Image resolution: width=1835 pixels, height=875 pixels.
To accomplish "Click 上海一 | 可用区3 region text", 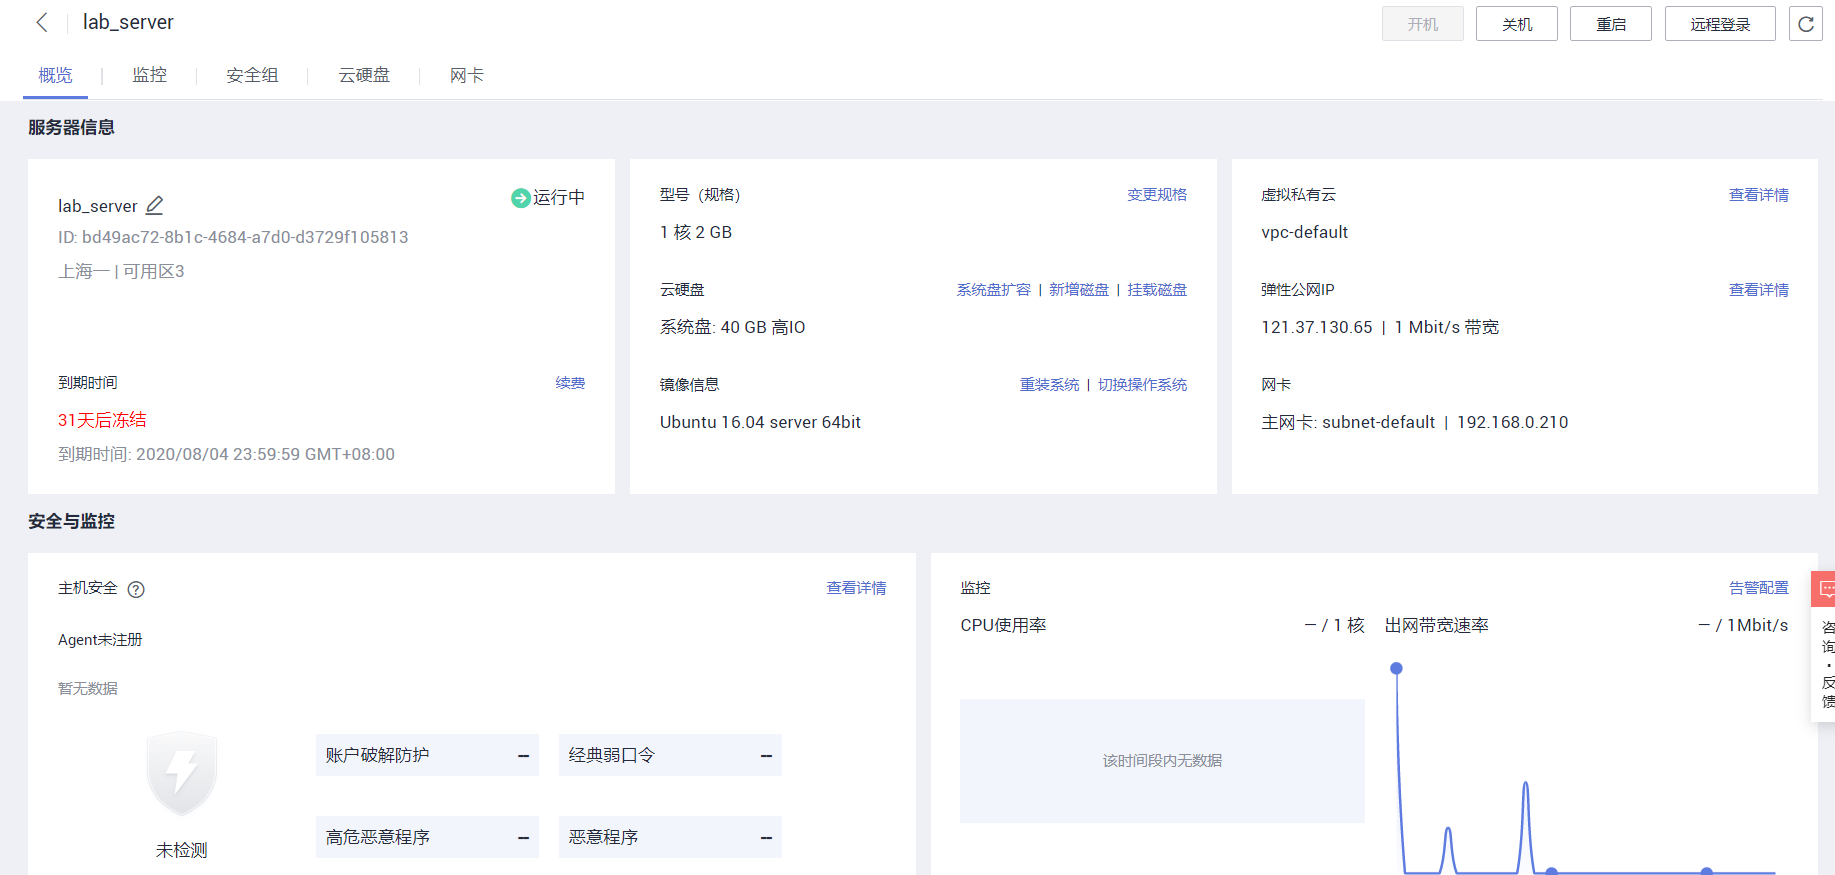I will tap(121, 271).
